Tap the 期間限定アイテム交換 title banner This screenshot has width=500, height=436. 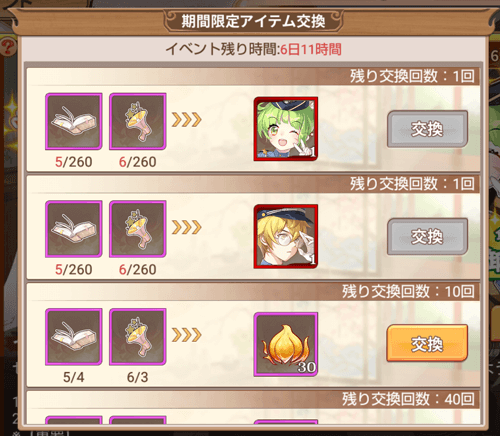[253, 21]
